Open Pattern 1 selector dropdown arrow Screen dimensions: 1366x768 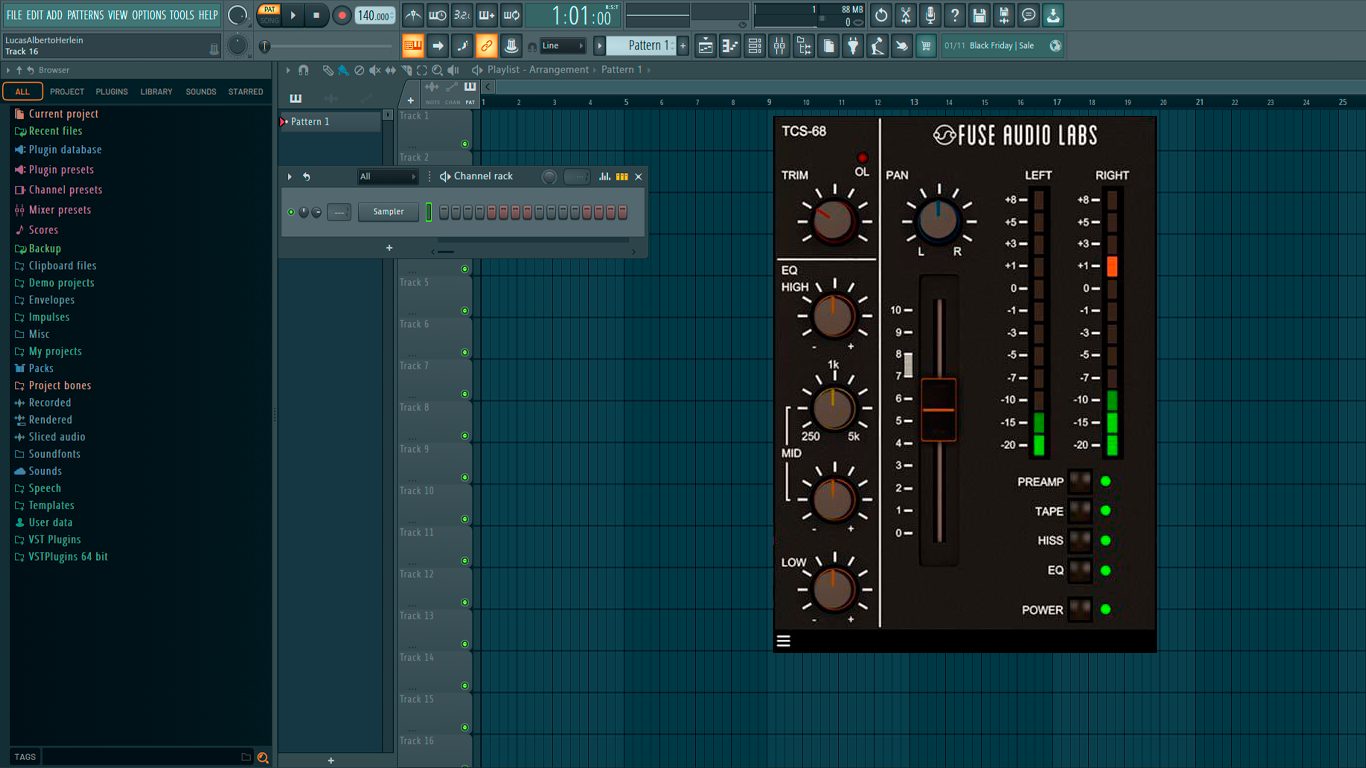(600, 45)
